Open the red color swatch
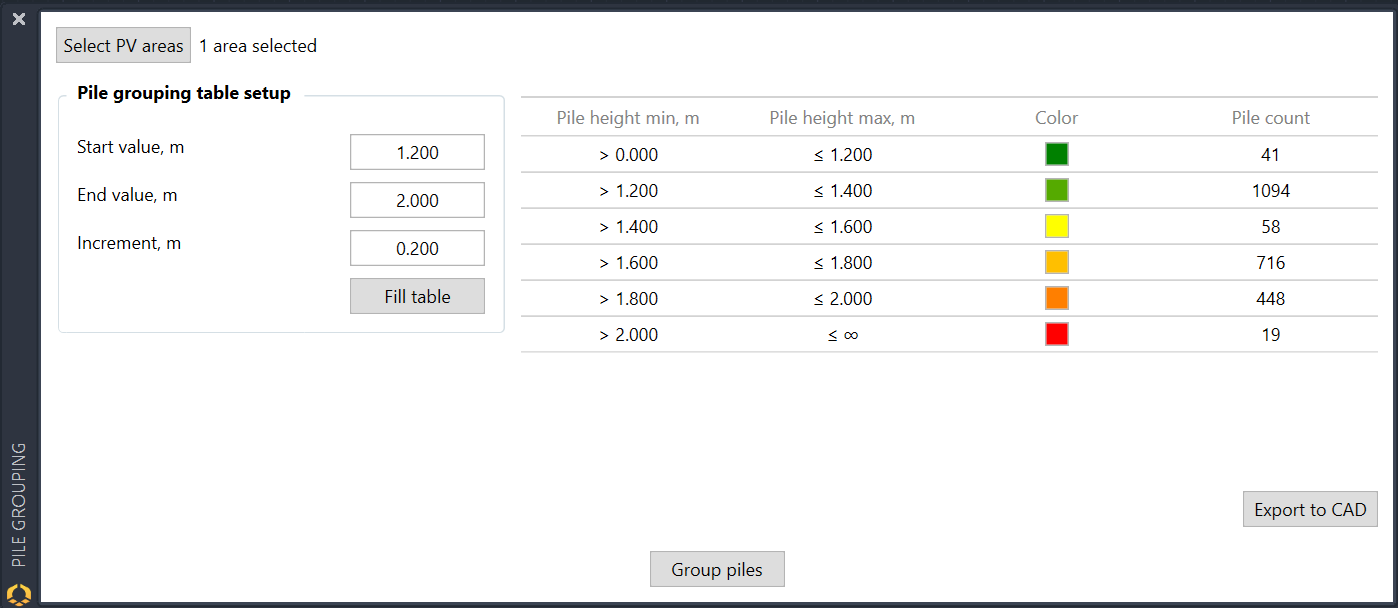 (1057, 334)
